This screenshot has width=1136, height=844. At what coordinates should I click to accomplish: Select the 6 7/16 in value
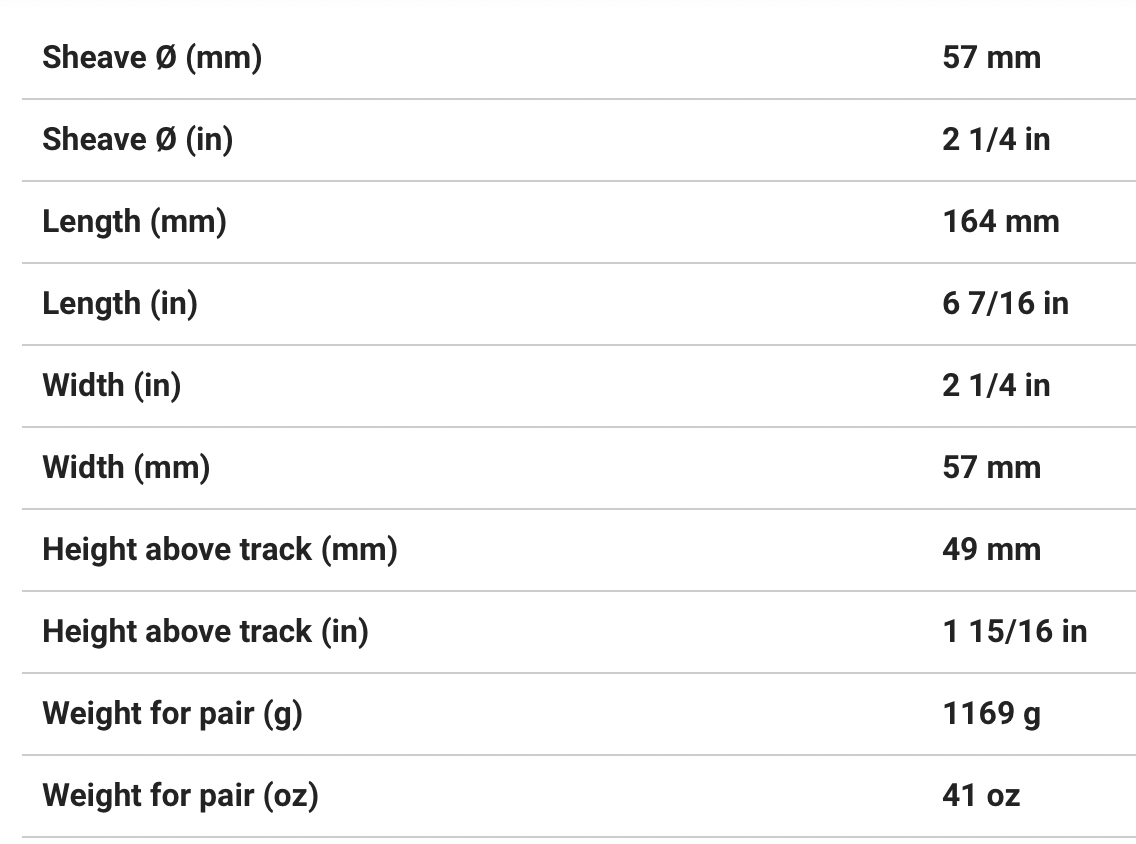click(x=1005, y=304)
